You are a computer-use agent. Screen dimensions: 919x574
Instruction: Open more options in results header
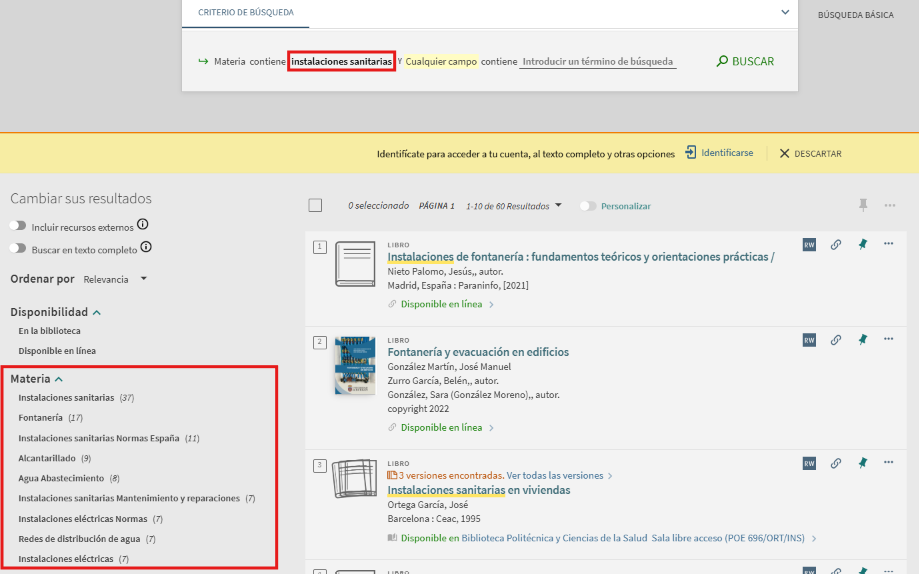[x=890, y=205]
